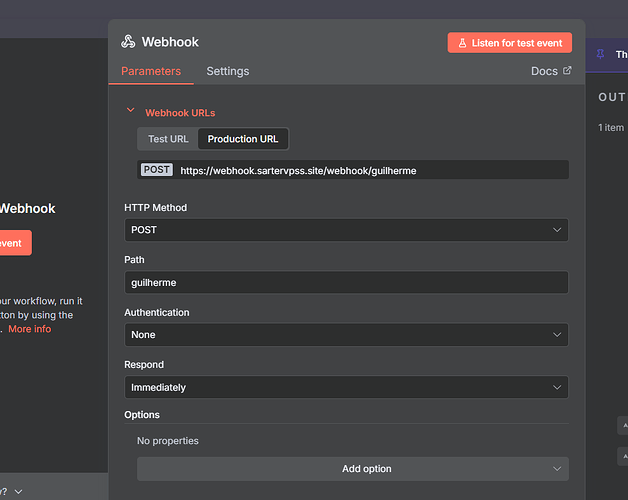Click the Webhook URLs heading
Screen dimensions: 628x500
[180, 113]
